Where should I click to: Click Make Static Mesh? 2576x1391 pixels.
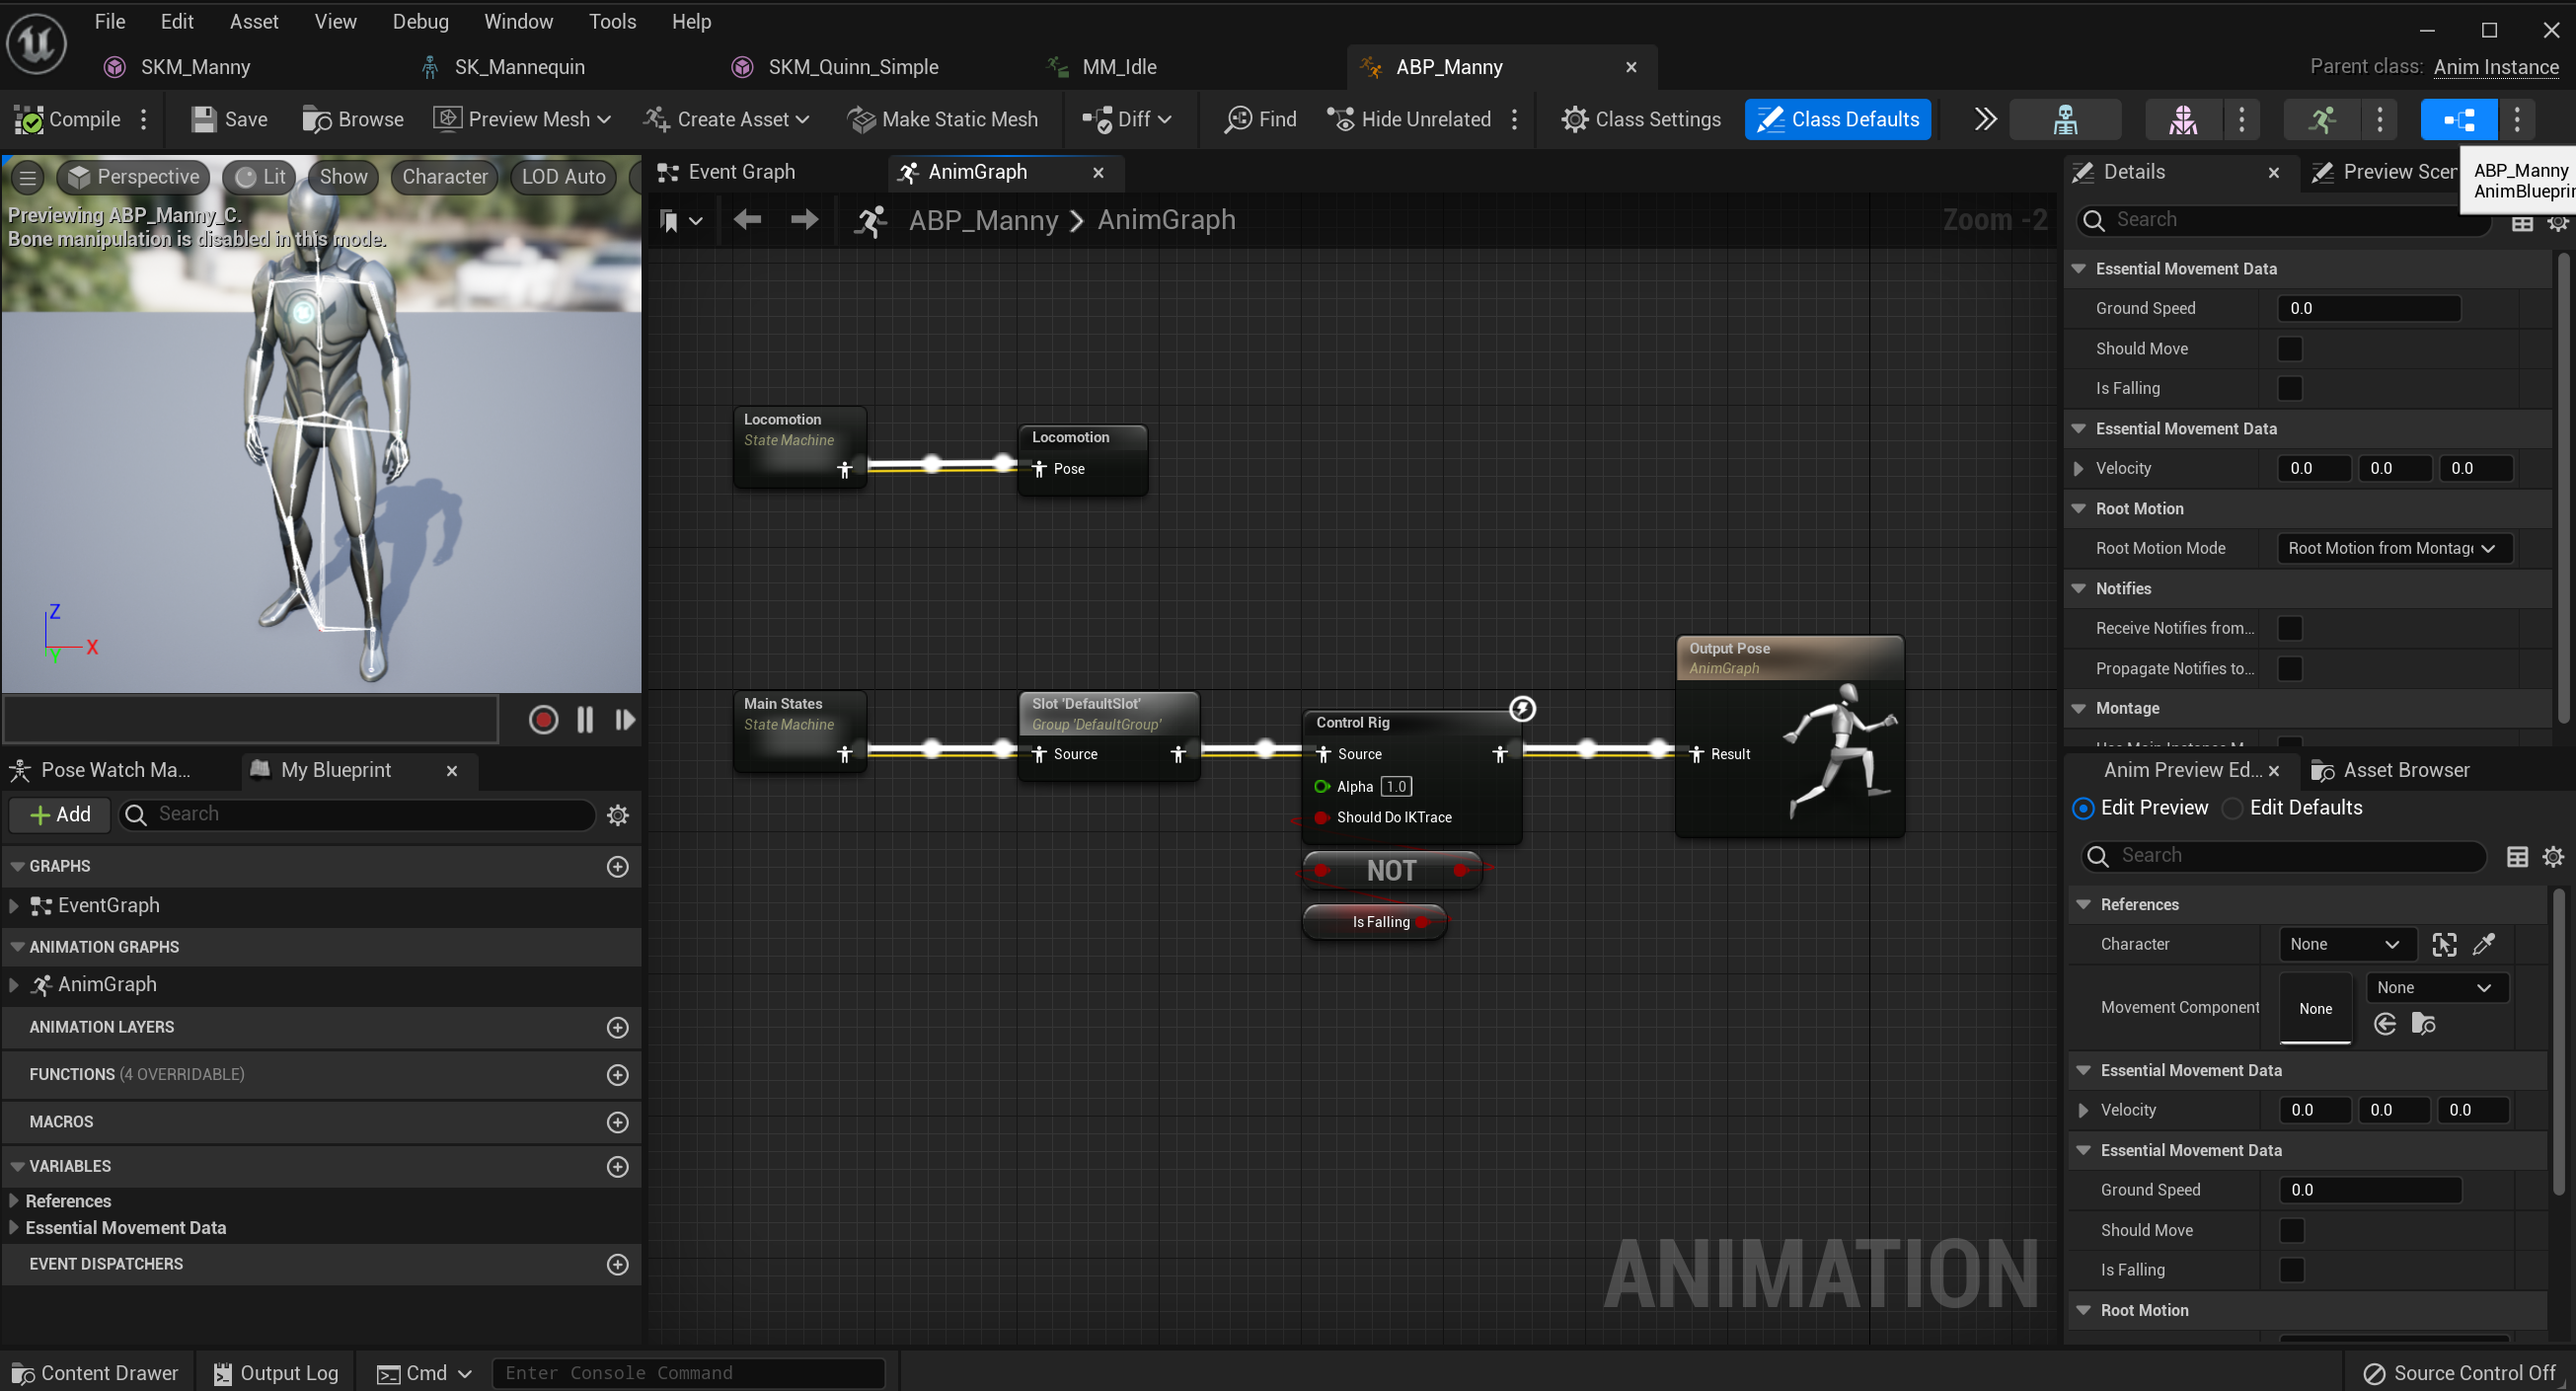pyautogui.click(x=942, y=119)
